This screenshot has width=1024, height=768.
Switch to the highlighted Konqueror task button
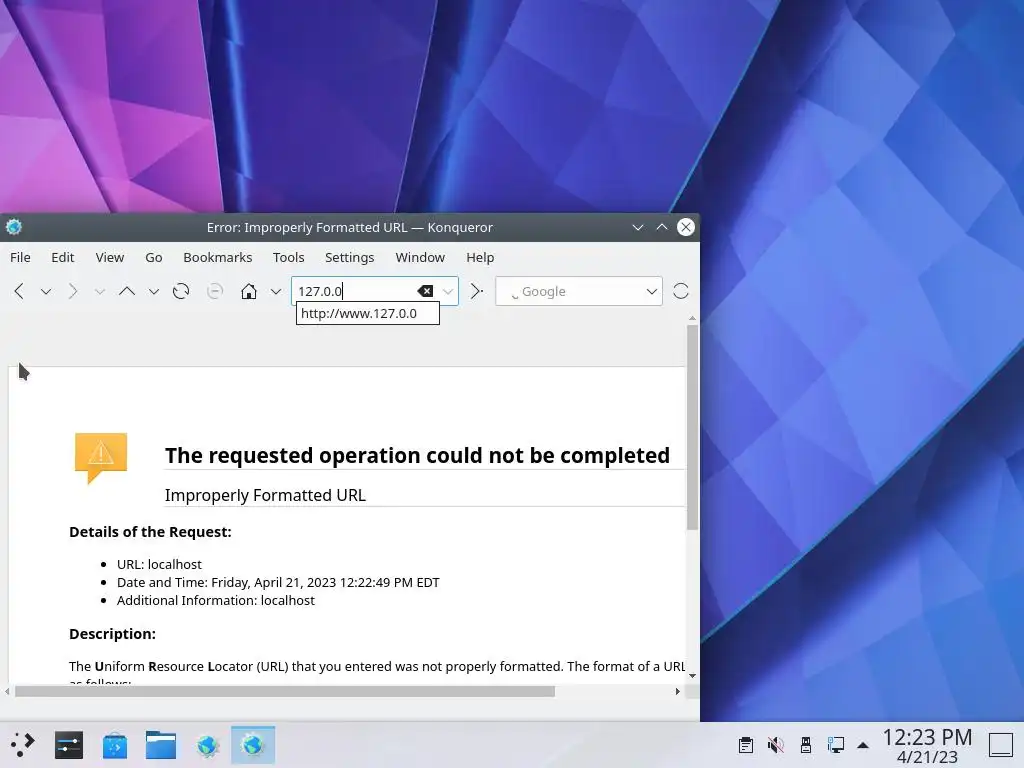pyautogui.click(x=253, y=744)
